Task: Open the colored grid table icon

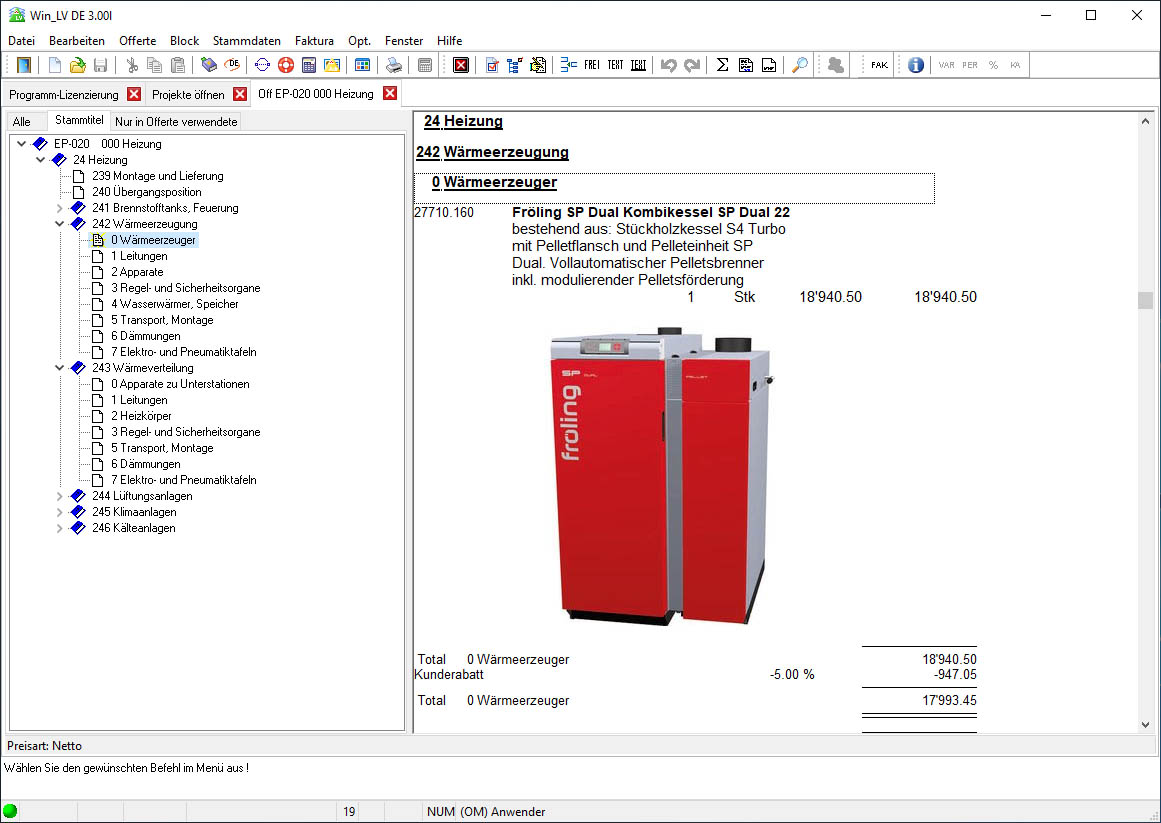Action: pyautogui.click(x=362, y=65)
